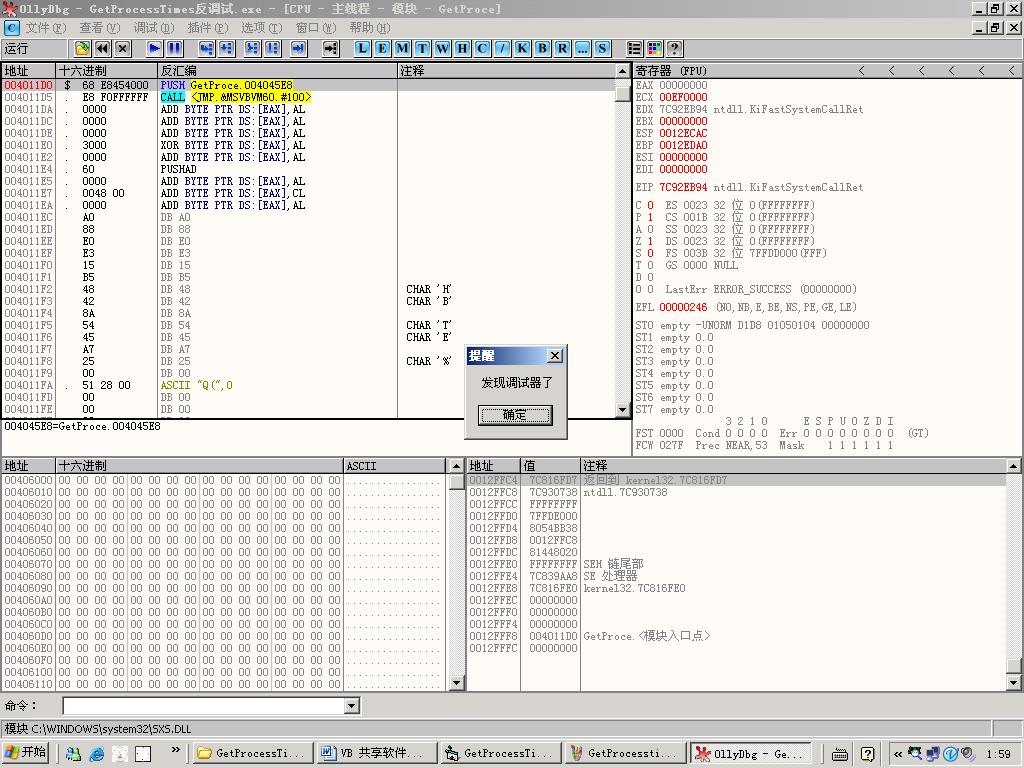Click the Pause execution toolbar icon
Image resolution: width=1024 pixels, height=768 pixels.
tap(175, 48)
